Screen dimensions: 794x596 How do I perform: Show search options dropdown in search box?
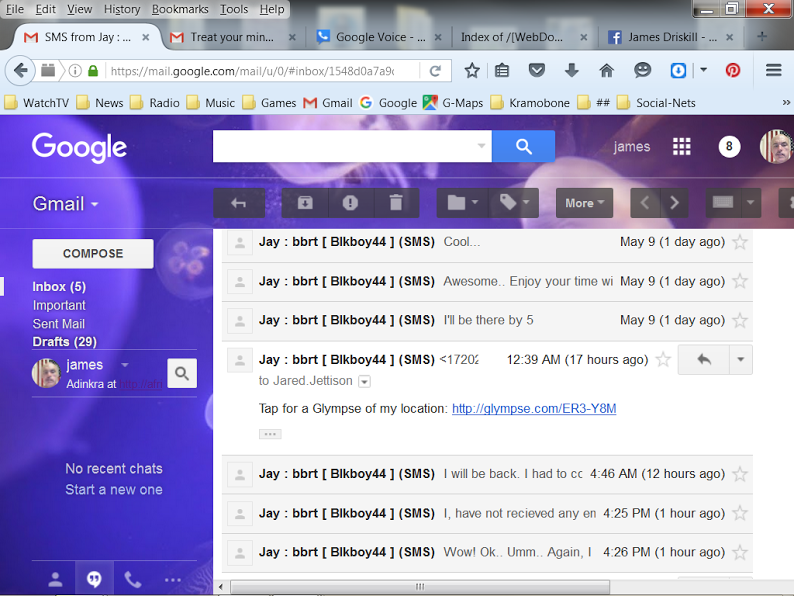481,146
